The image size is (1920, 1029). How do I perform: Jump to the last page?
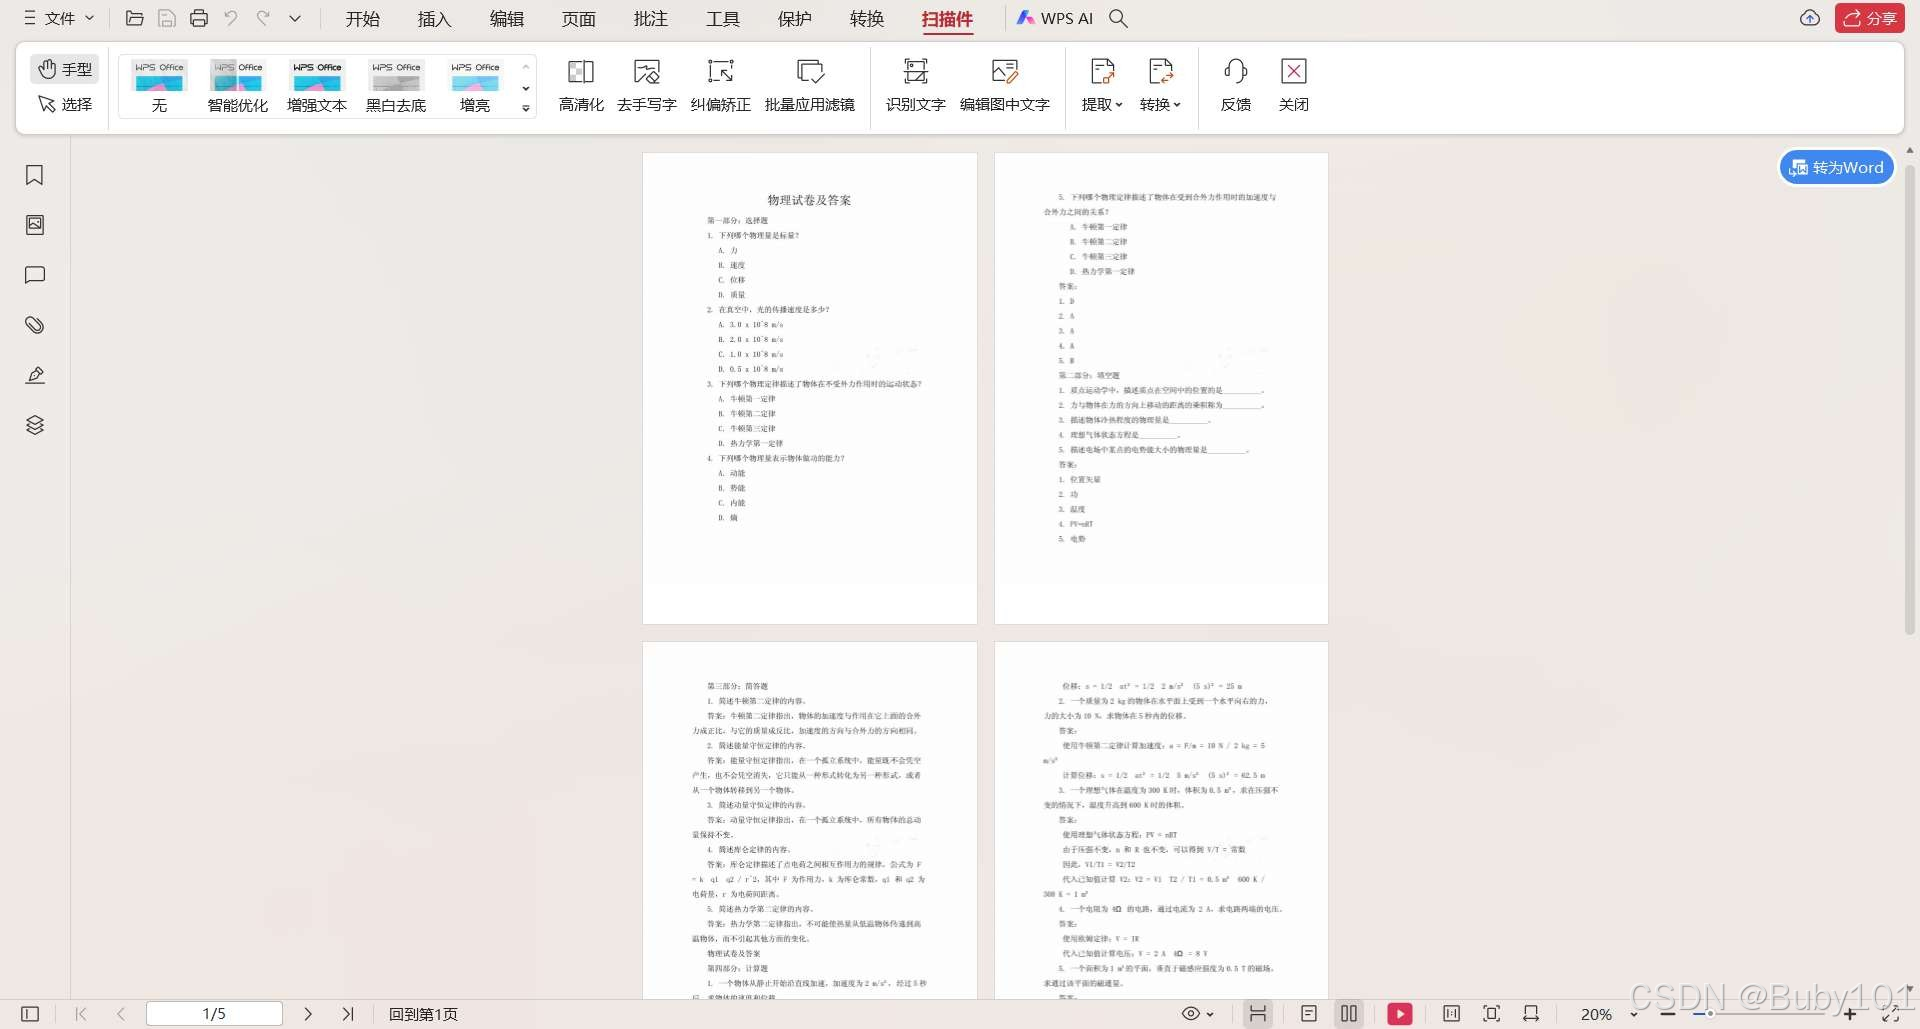tap(348, 1014)
